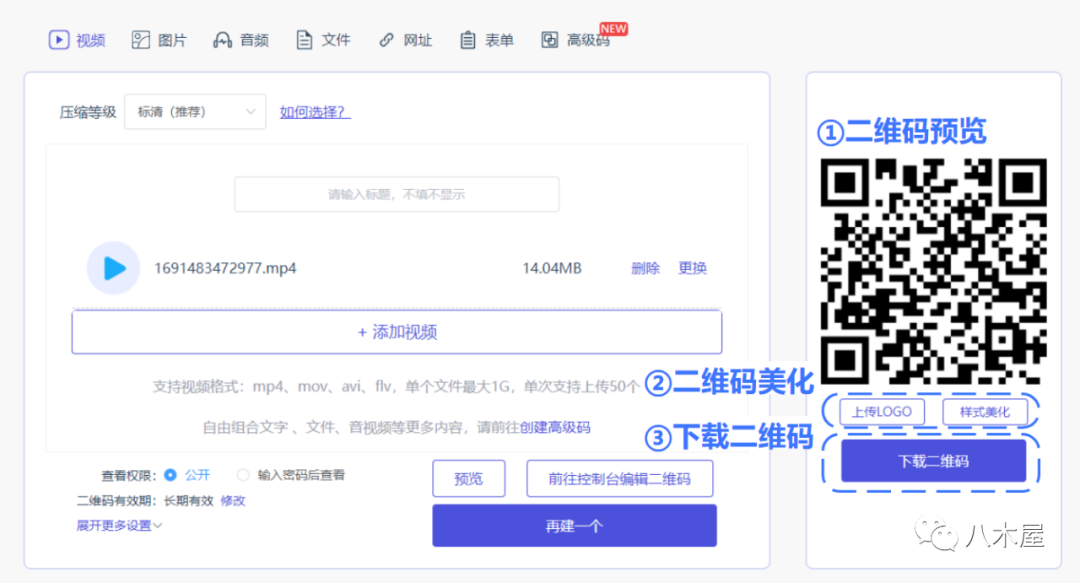The height and width of the screenshot is (583, 1080).
Task: Click 修改 next to validity period
Action: 233,500
